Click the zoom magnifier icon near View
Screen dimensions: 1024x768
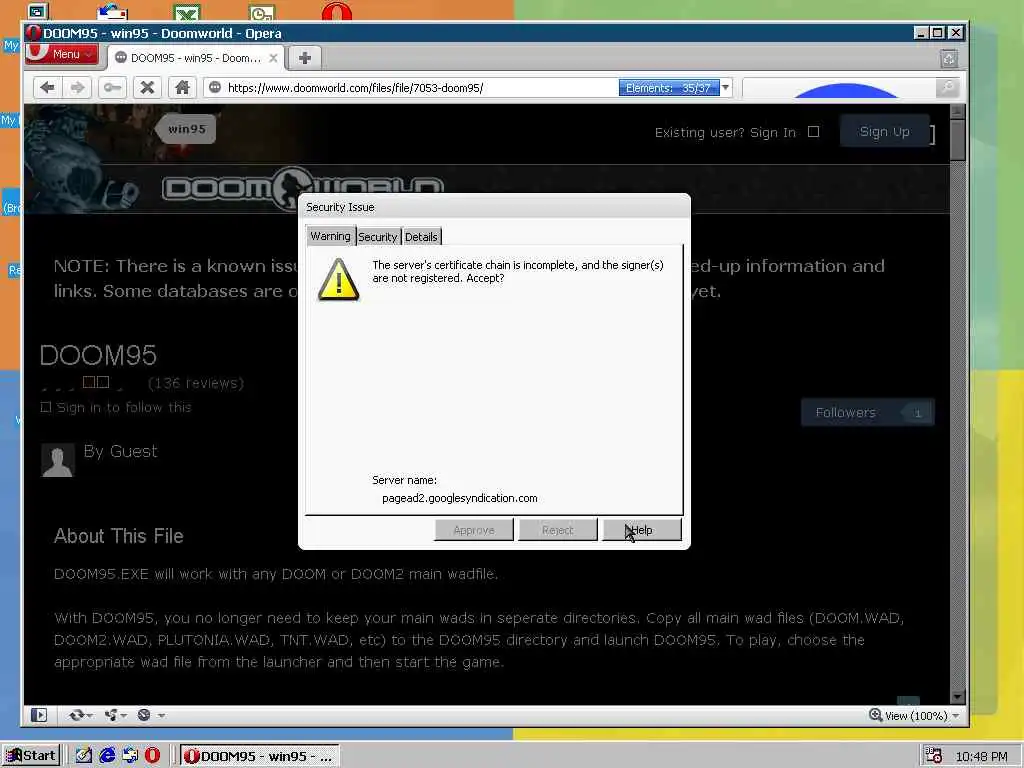(x=875, y=714)
